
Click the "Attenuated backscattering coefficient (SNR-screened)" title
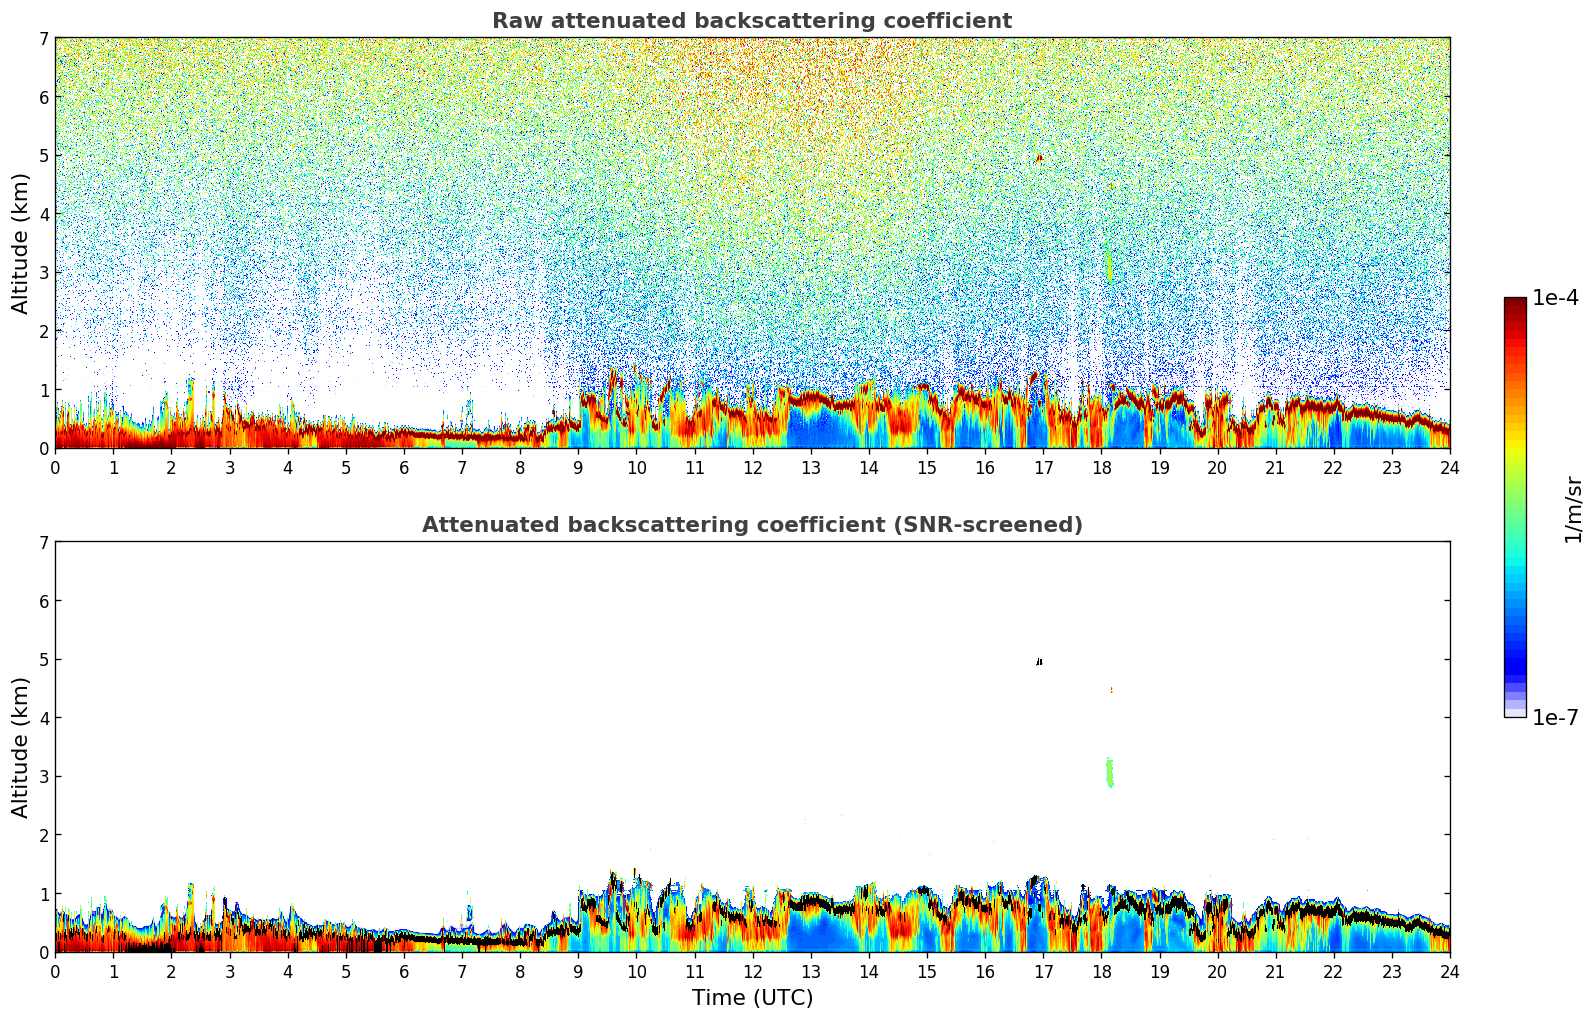click(x=751, y=525)
